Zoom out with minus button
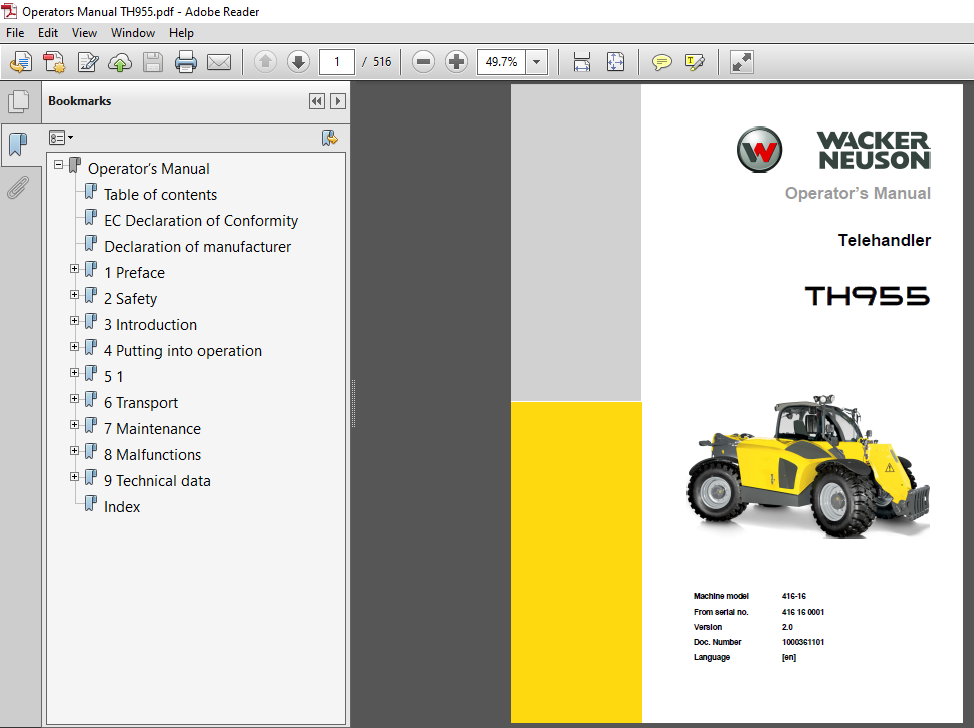This screenshot has height=728, width=974. pyautogui.click(x=423, y=61)
